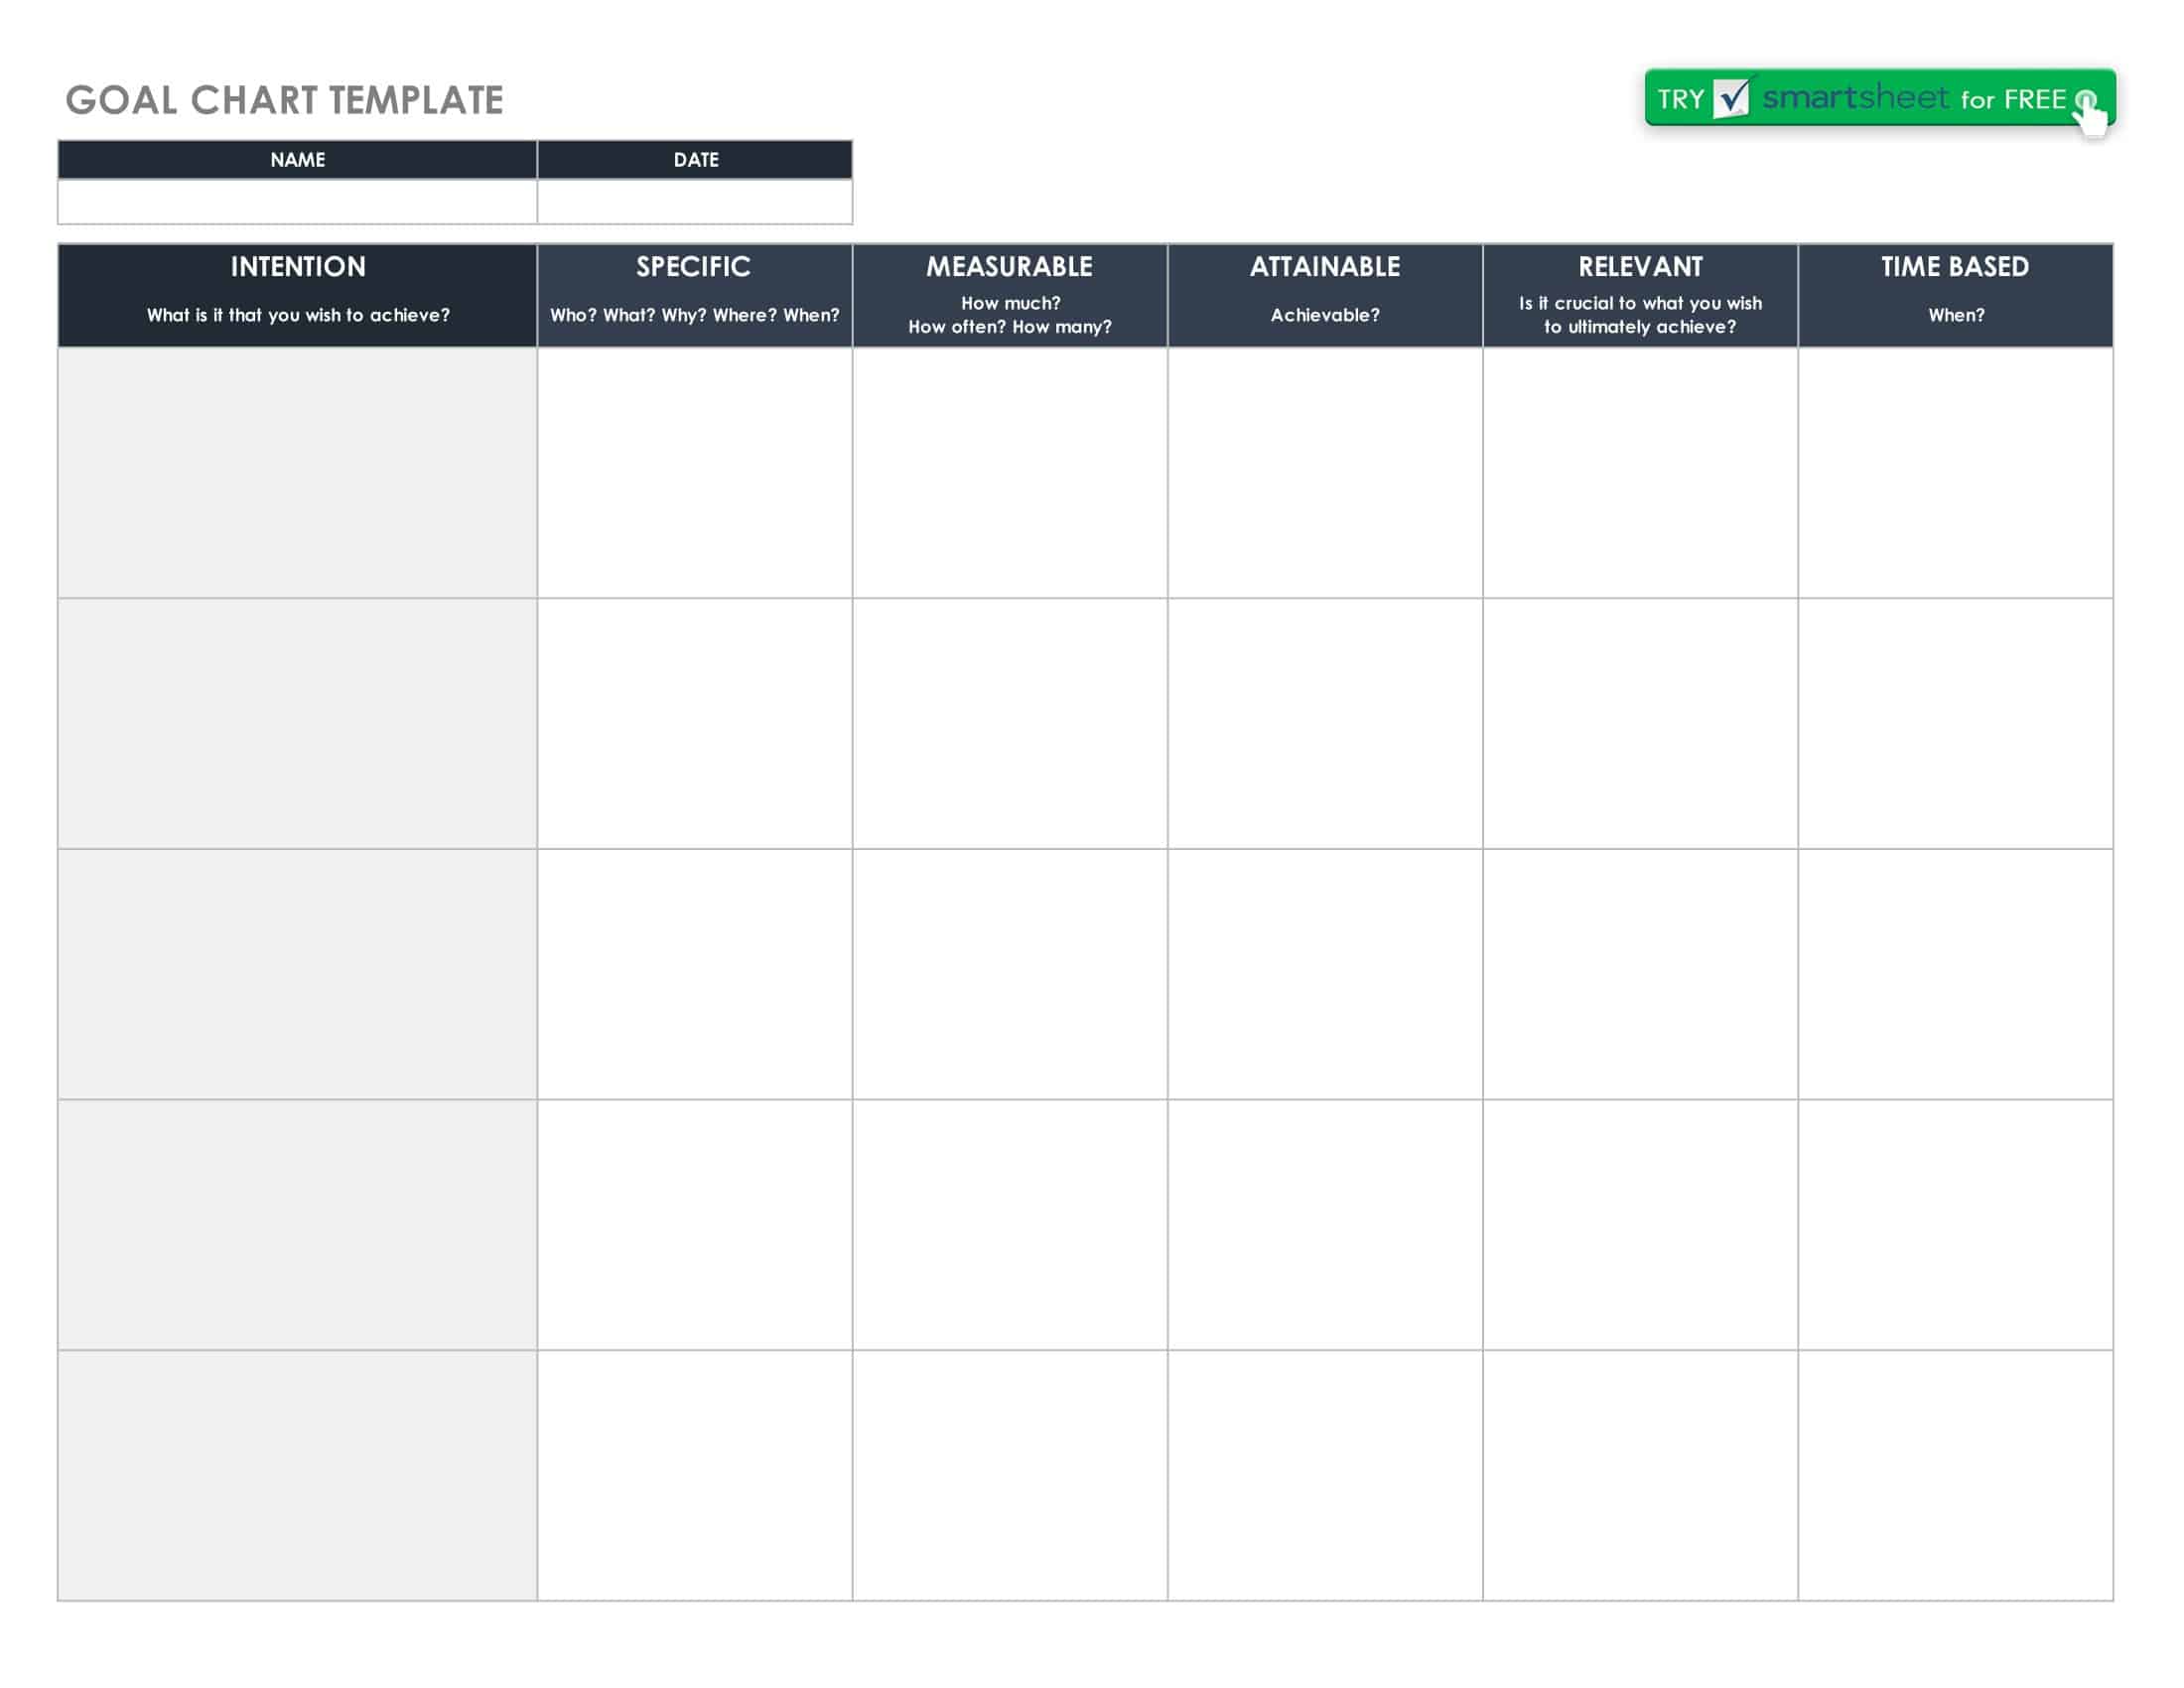Screen dimensions: 2184x1688
Task: Click the green TRY text
Action: pos(1685,99)
